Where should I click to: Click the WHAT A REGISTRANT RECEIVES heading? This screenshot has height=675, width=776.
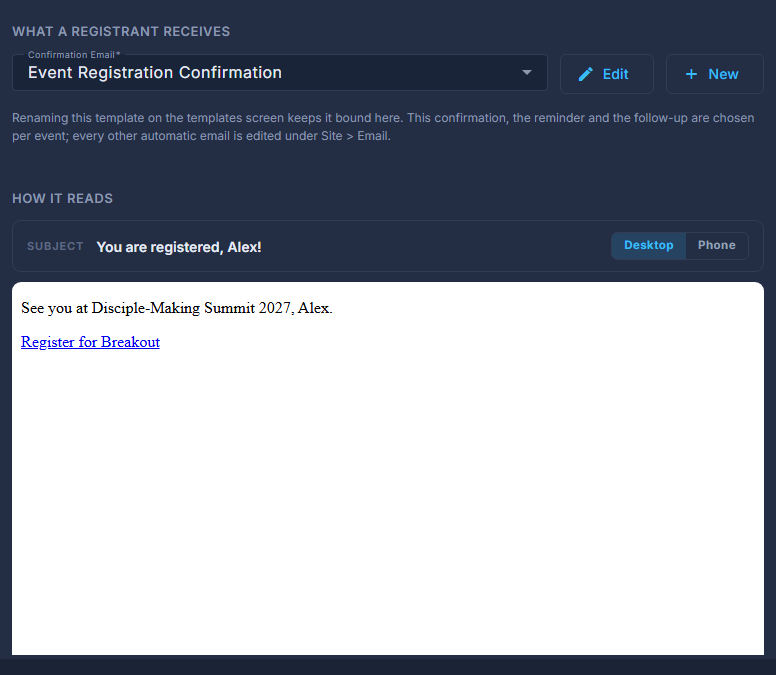click(121, 32)
